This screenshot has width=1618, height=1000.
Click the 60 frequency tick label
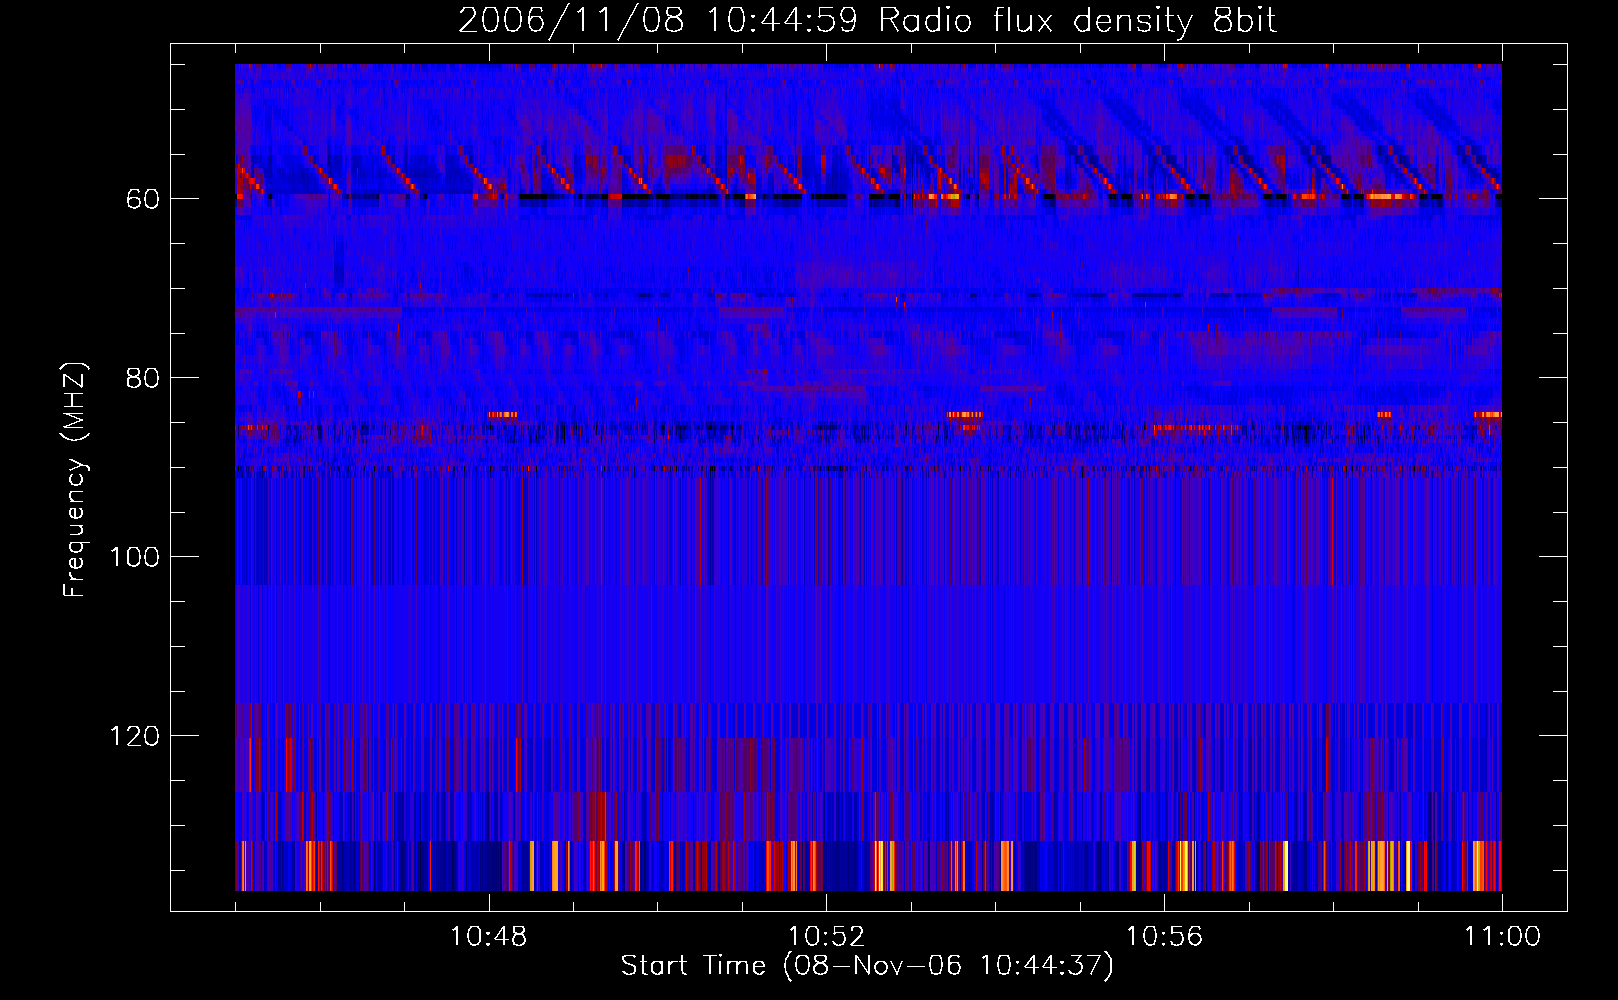[143, 200]
